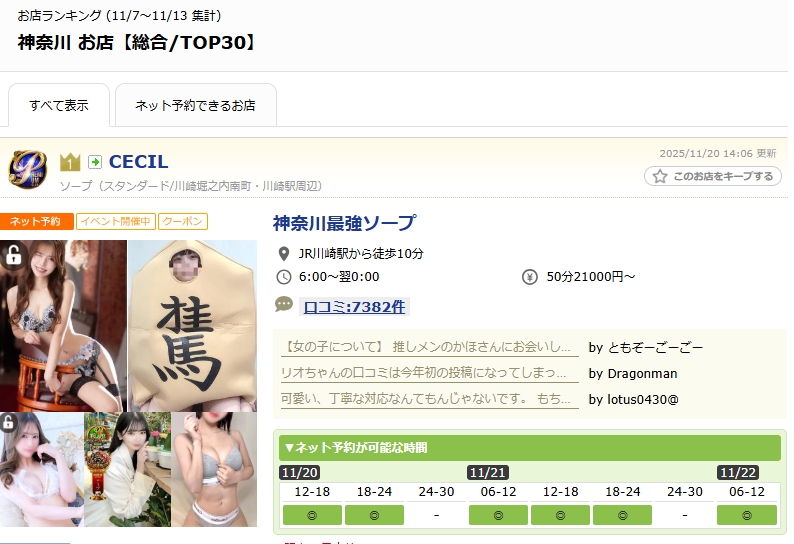Select the 11/21 06-12 reservation slot
The width and height of the screenshot is (794, 544).
[x=498, y=515]
